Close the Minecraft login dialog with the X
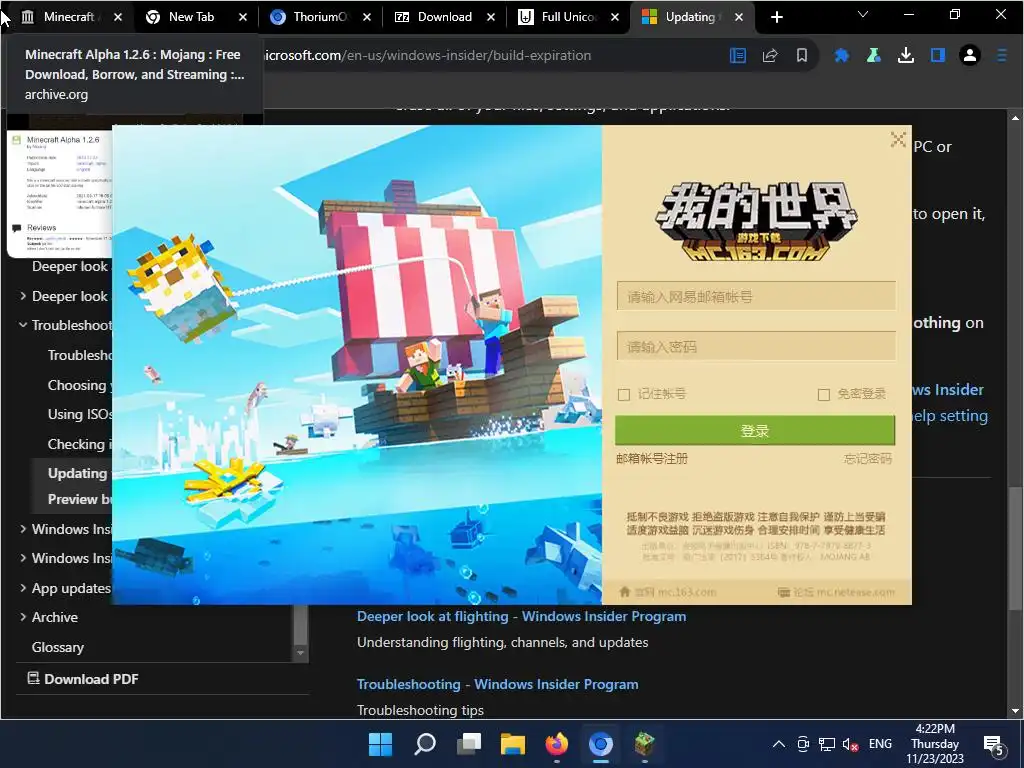This screenshot has width=1024, height=768. tap(898, 139)
